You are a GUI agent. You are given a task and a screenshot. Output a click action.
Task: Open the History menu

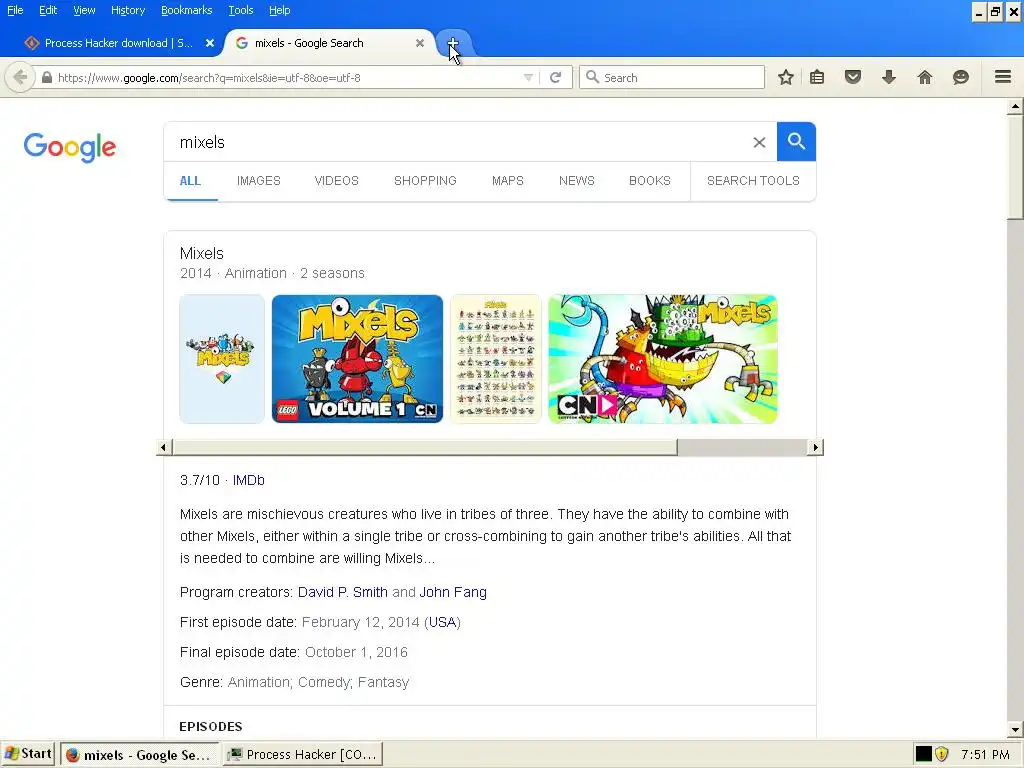(127, 10)
